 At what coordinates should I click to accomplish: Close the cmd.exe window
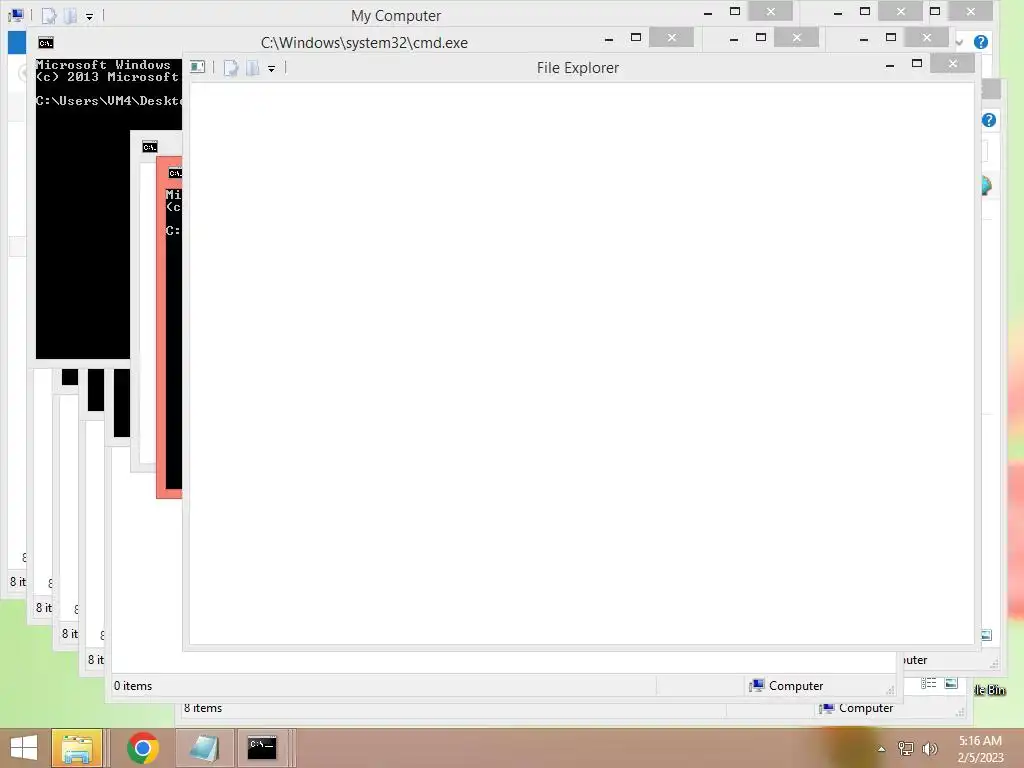671,37
